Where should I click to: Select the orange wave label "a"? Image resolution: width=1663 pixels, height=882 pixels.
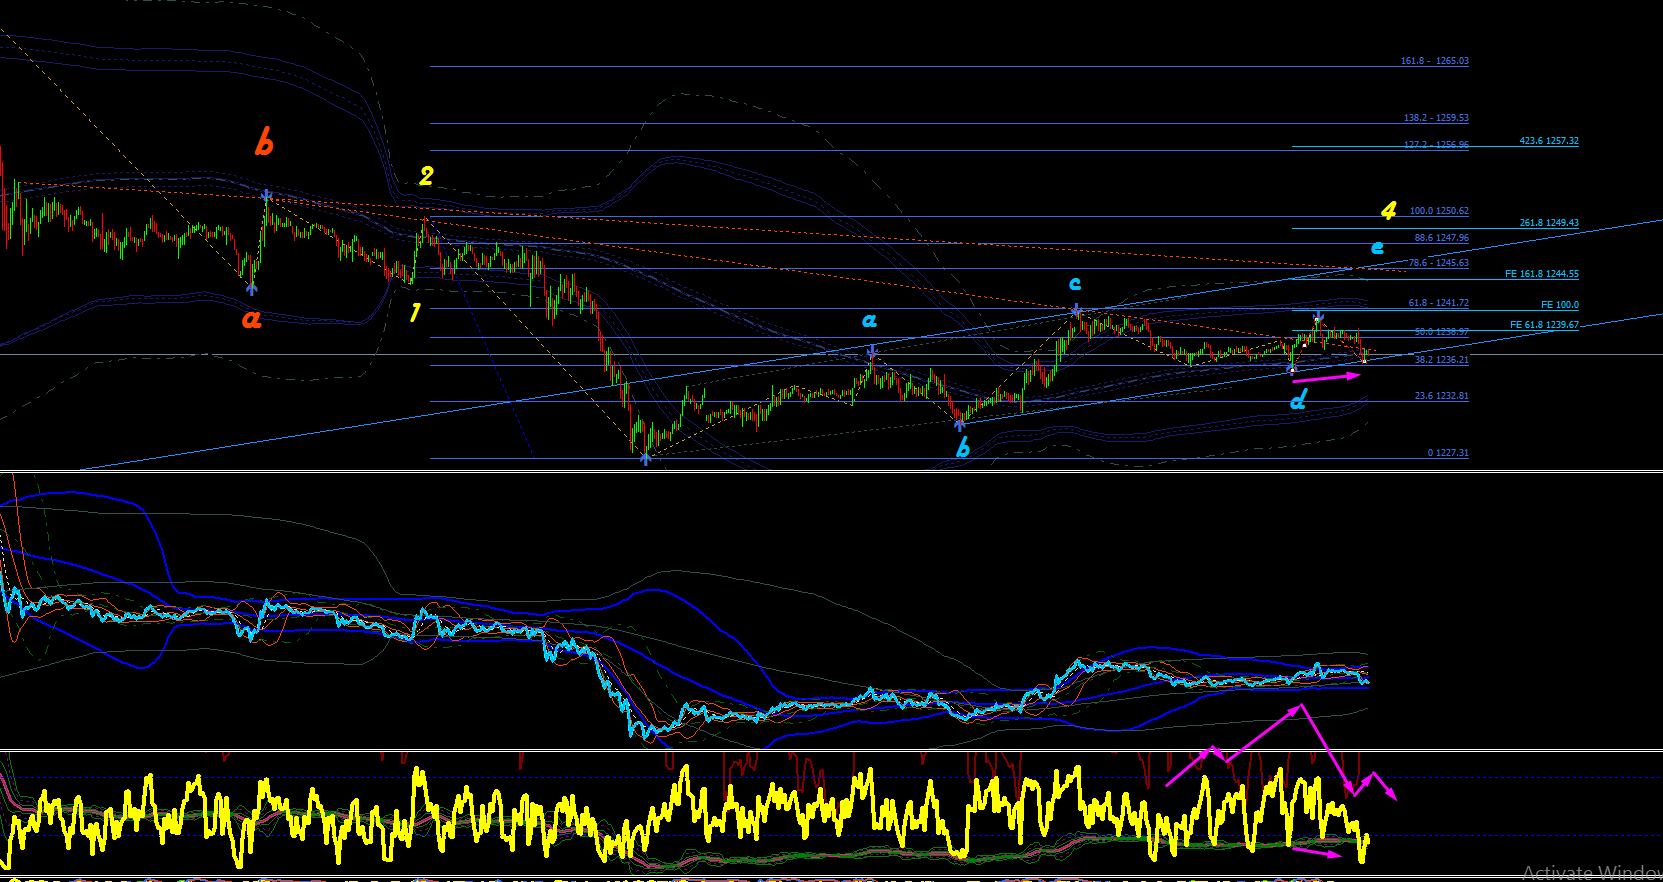(252, 319)
